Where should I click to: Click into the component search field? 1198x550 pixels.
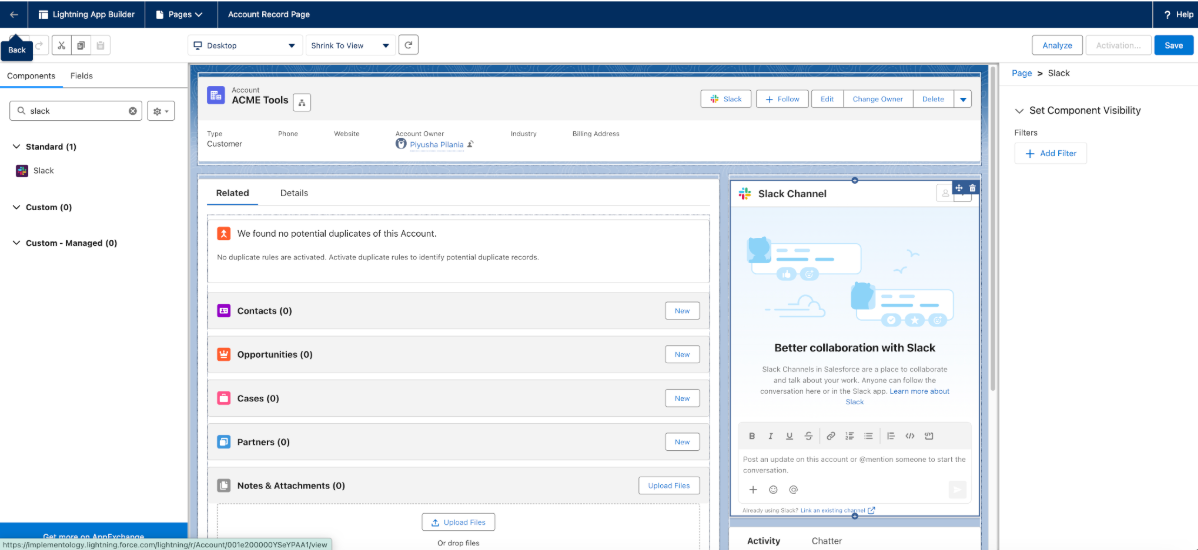click(x=76, y=111)
